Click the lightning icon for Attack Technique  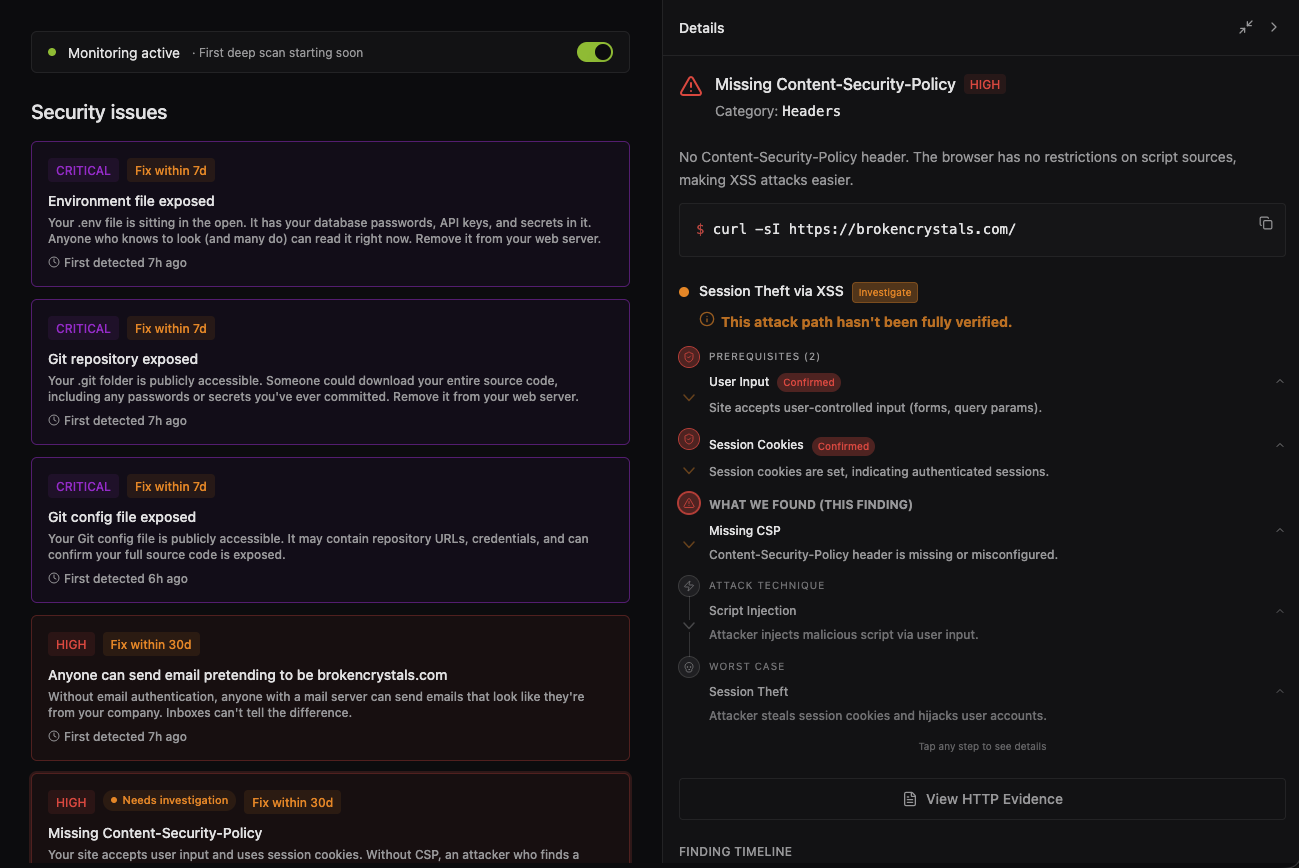click(688, 586)
